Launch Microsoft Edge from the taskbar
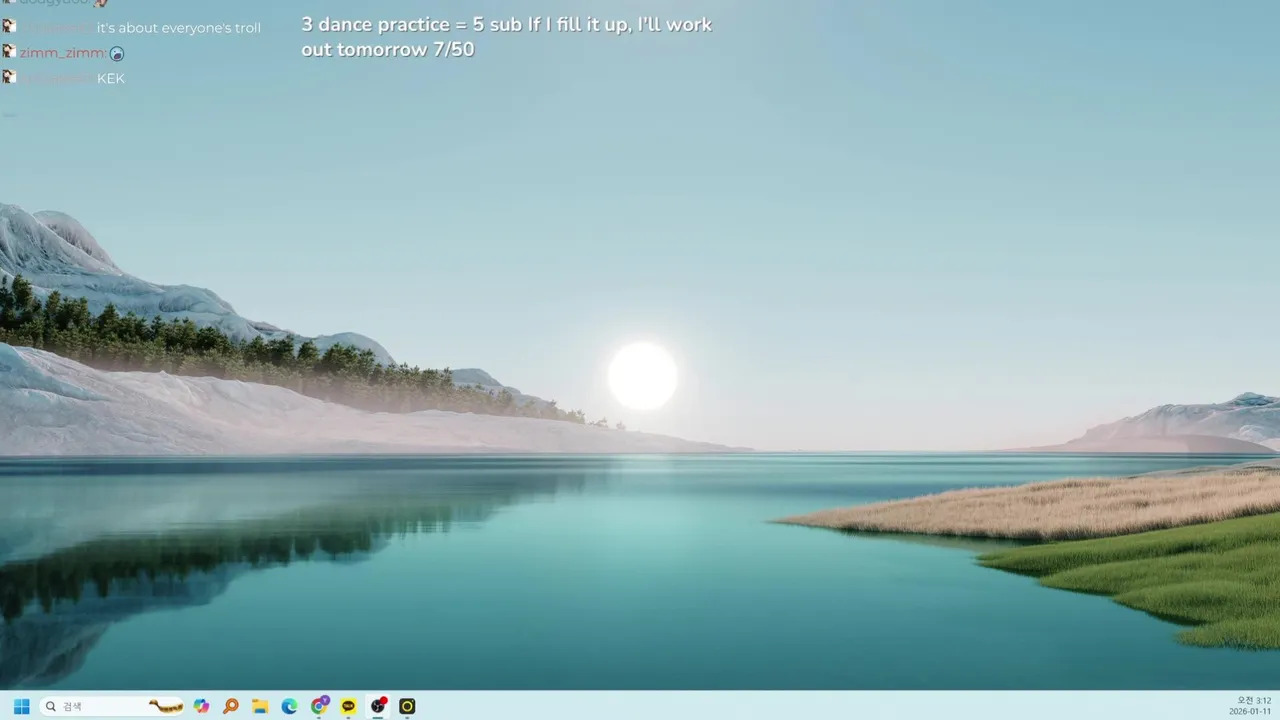Image resolution: width=1280 pixels, height=720 pixels. click(x=289, y=706)
